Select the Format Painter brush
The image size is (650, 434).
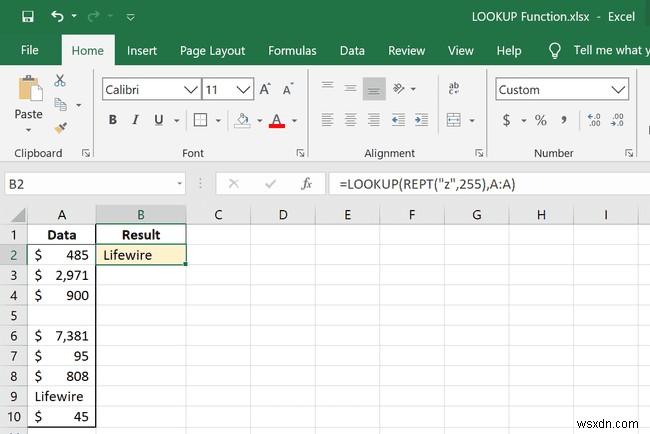pyautogui.click(x=61, y=128)
